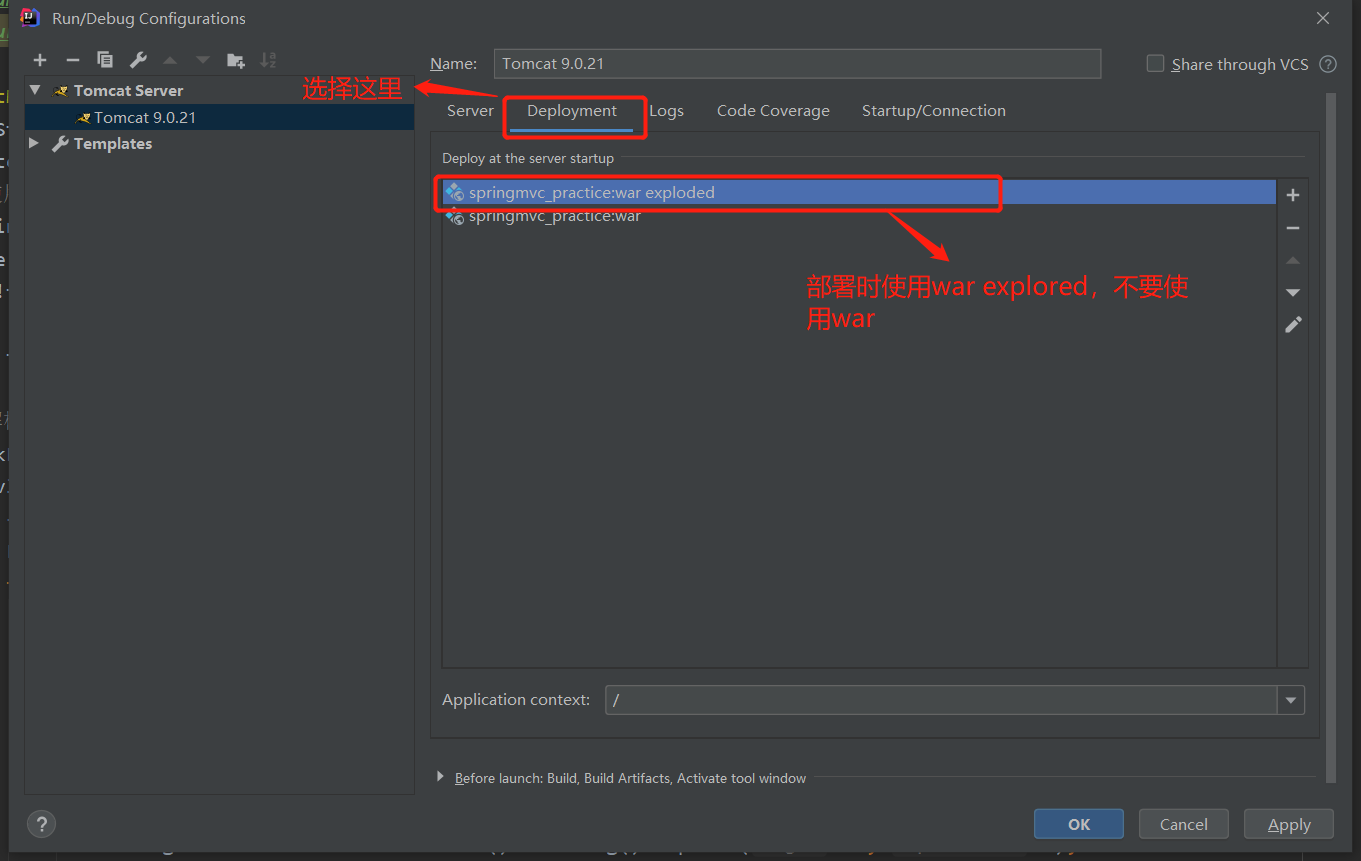
Task: Sort configurations alphabetically
Action: click(268, 60)
